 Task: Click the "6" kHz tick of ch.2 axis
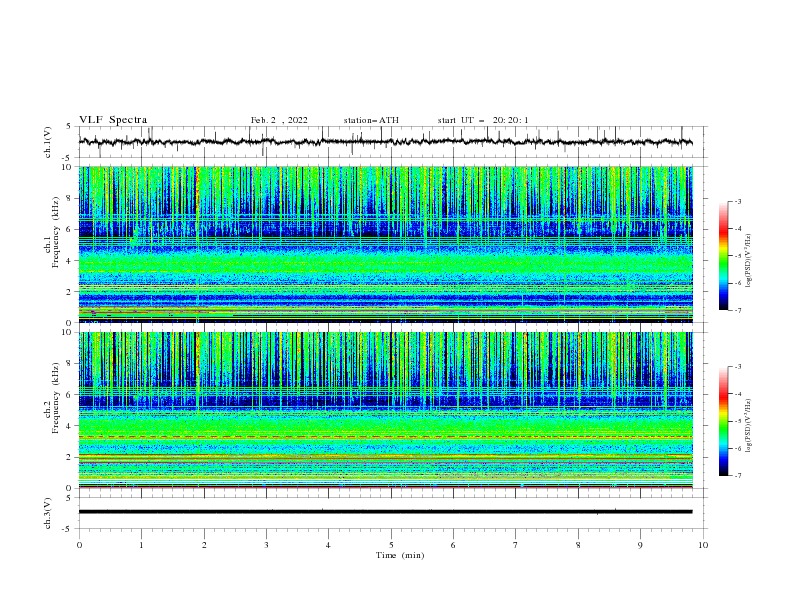coord(71,394)
